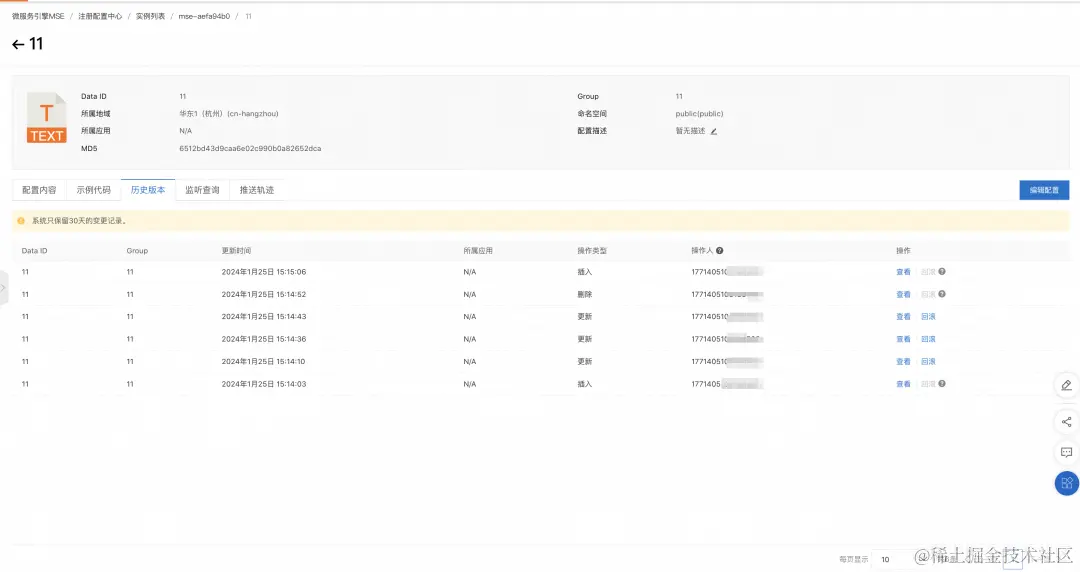This screenshot has width=1080, height=572.
Task: Click 查看 for the 15:14:52 record
Action: [903, 295]
